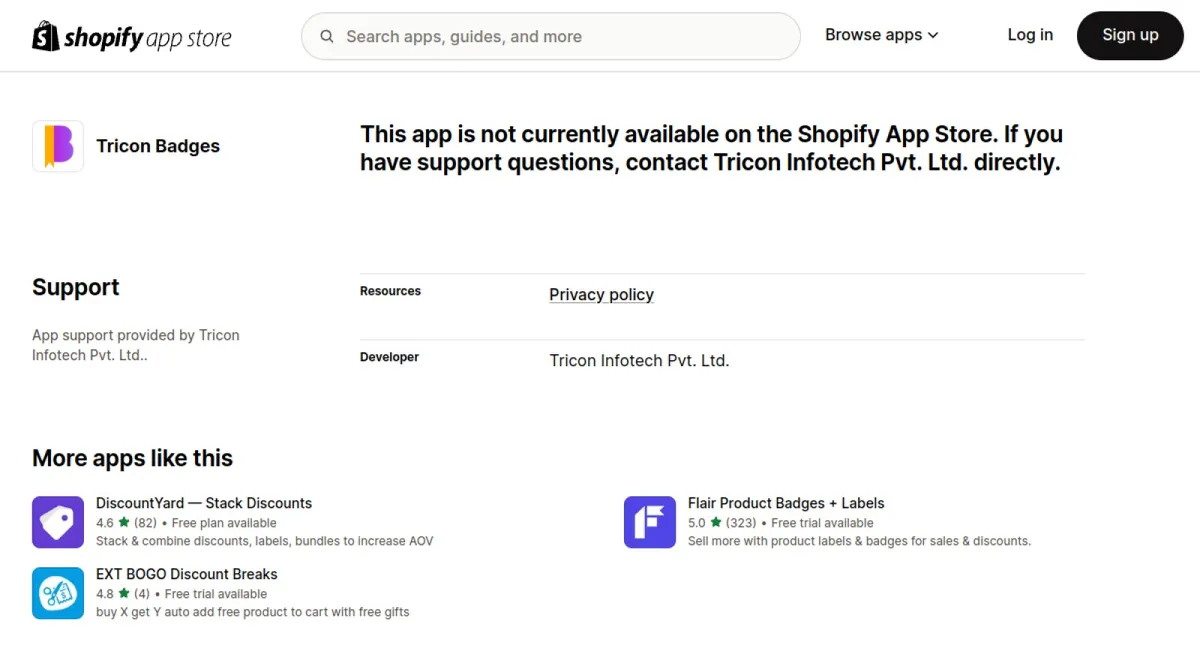Image resolution: width=1200 pixels, height=650 pixels.
Task: Click the DiscountYard app icon
Action: [x=58, y=522]
